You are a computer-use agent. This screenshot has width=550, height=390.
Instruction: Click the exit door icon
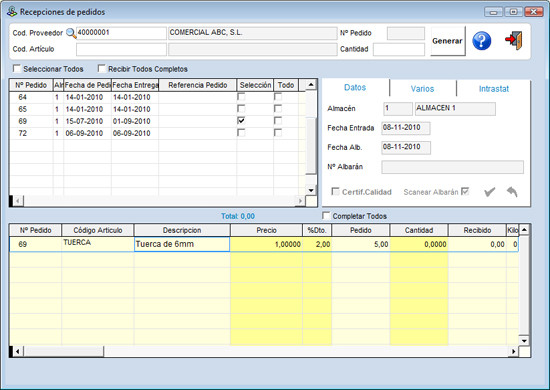(514, 40)
